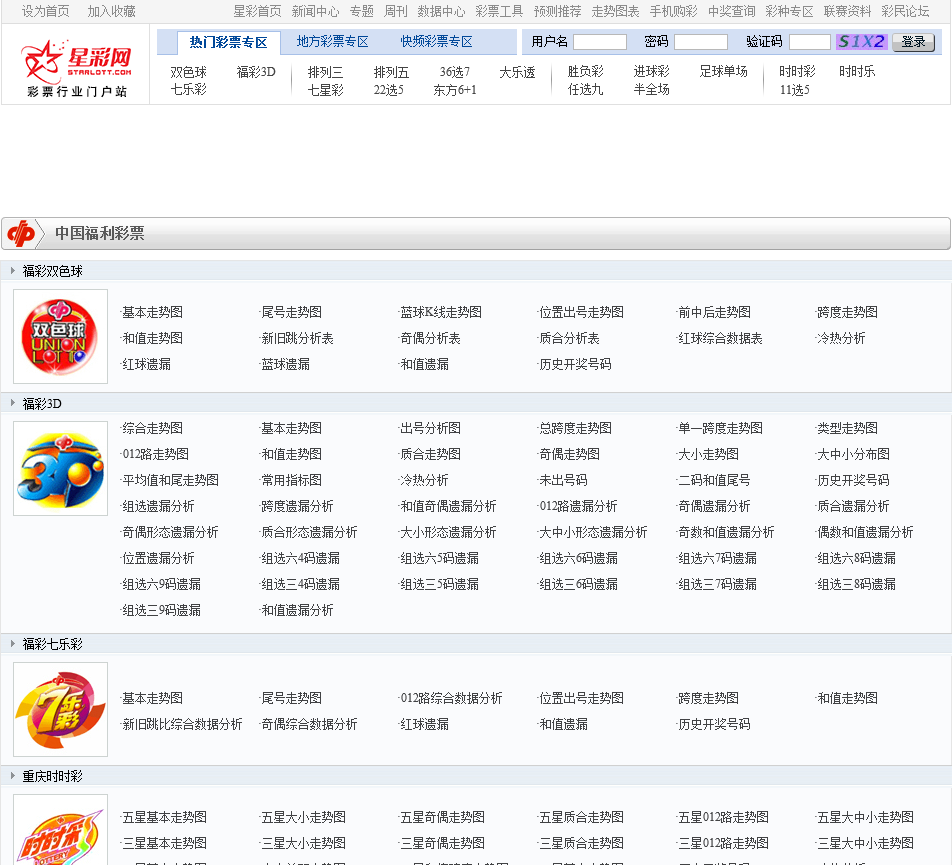Open 三星奇偶走势图 under 重庆时时彩
The width and height of the screenshot is (952, 865).
pos(442,843)
